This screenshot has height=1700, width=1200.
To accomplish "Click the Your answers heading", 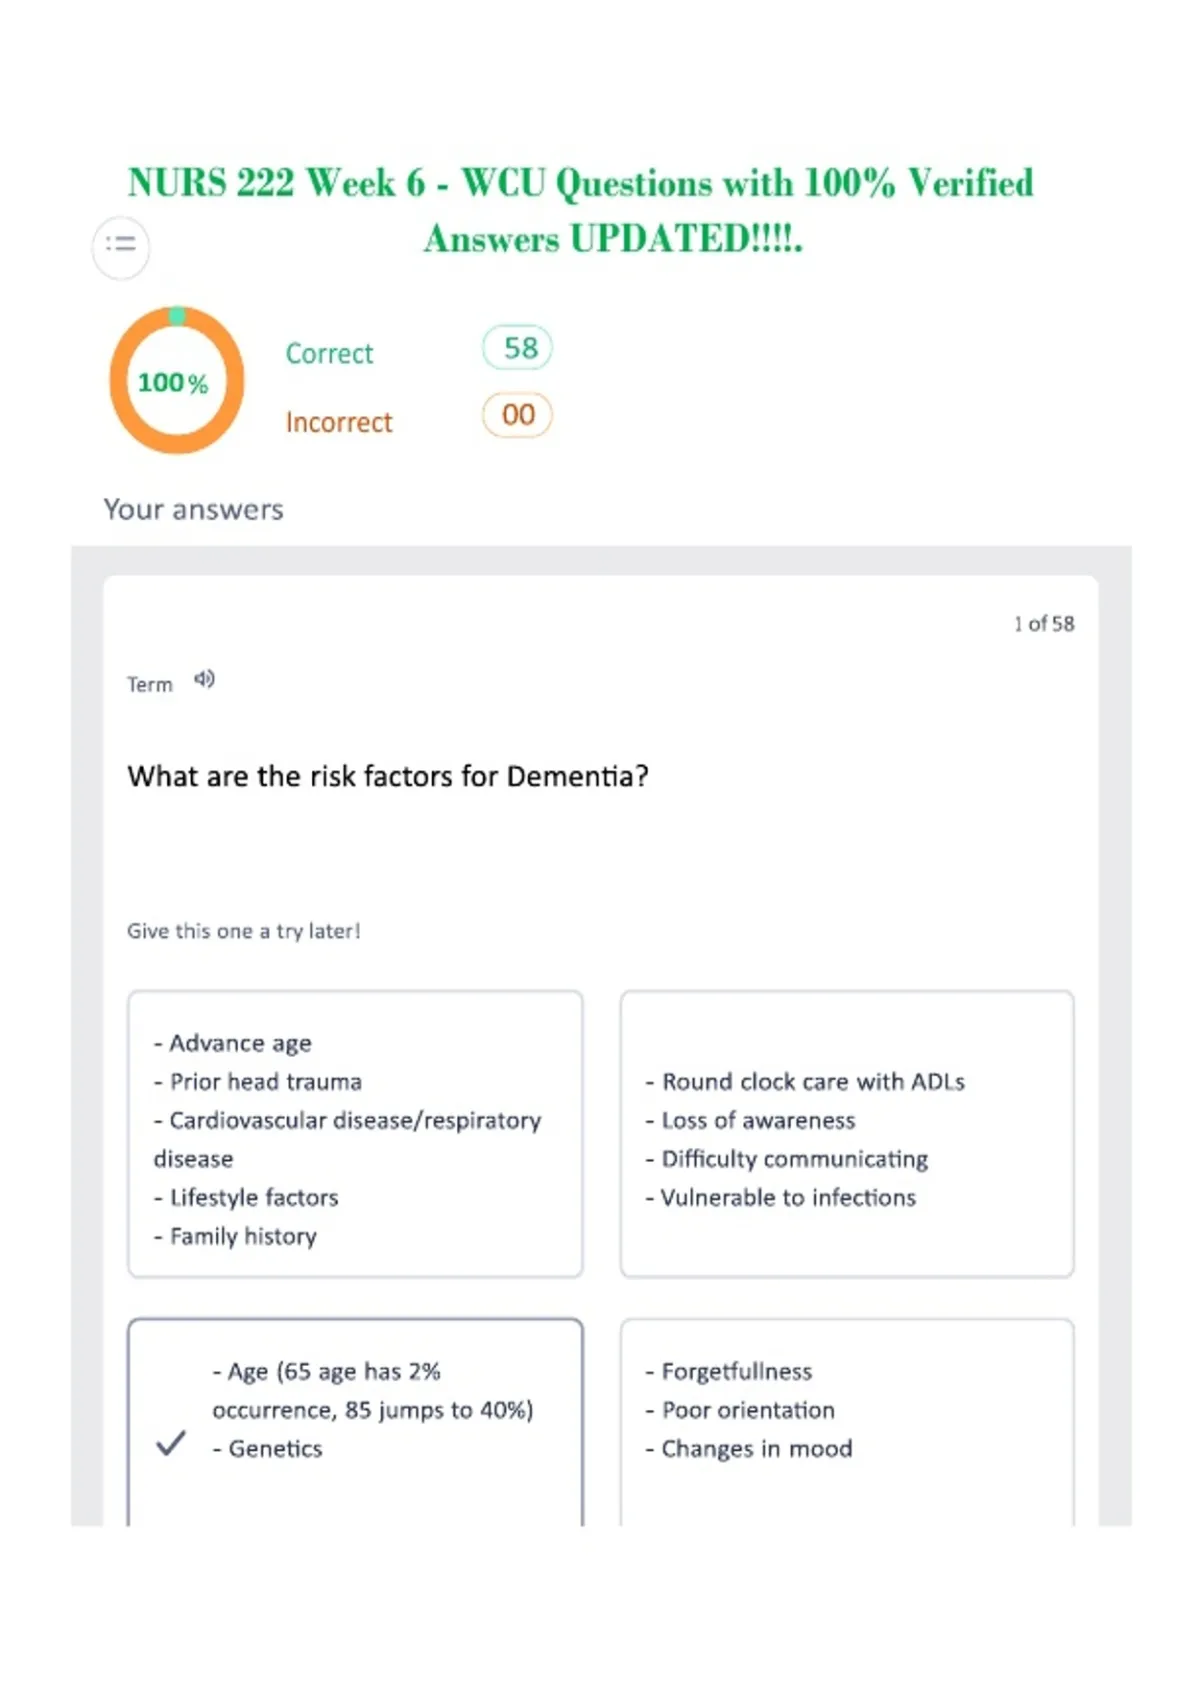I will tap(194, 509).
